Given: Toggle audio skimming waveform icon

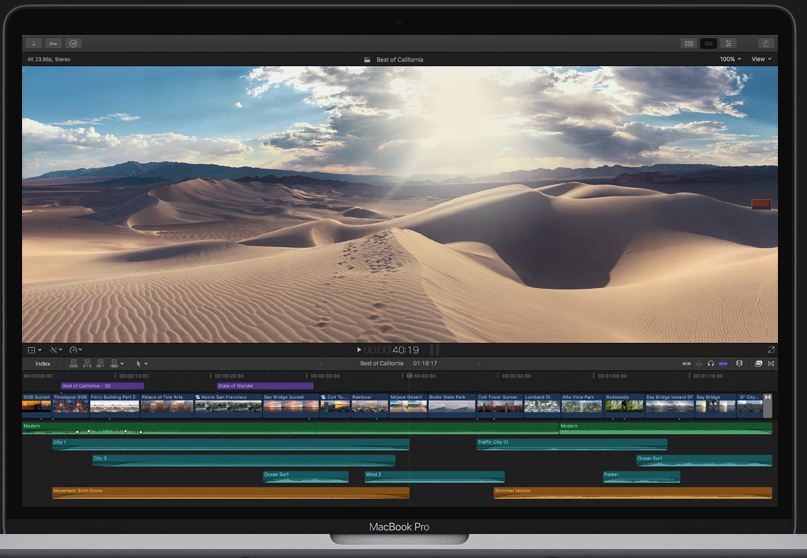Looking at the screenshot, I should (698, 364).
